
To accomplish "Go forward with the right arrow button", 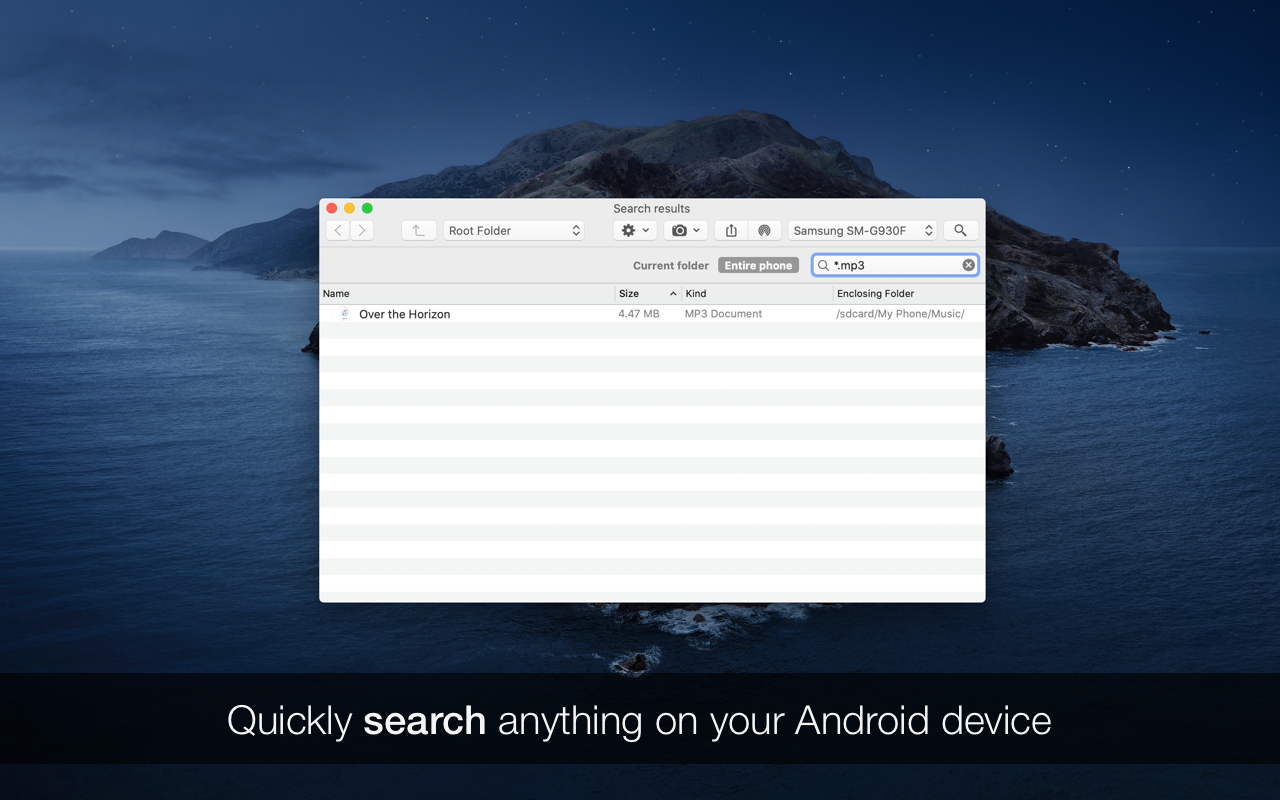I will 362,230.
